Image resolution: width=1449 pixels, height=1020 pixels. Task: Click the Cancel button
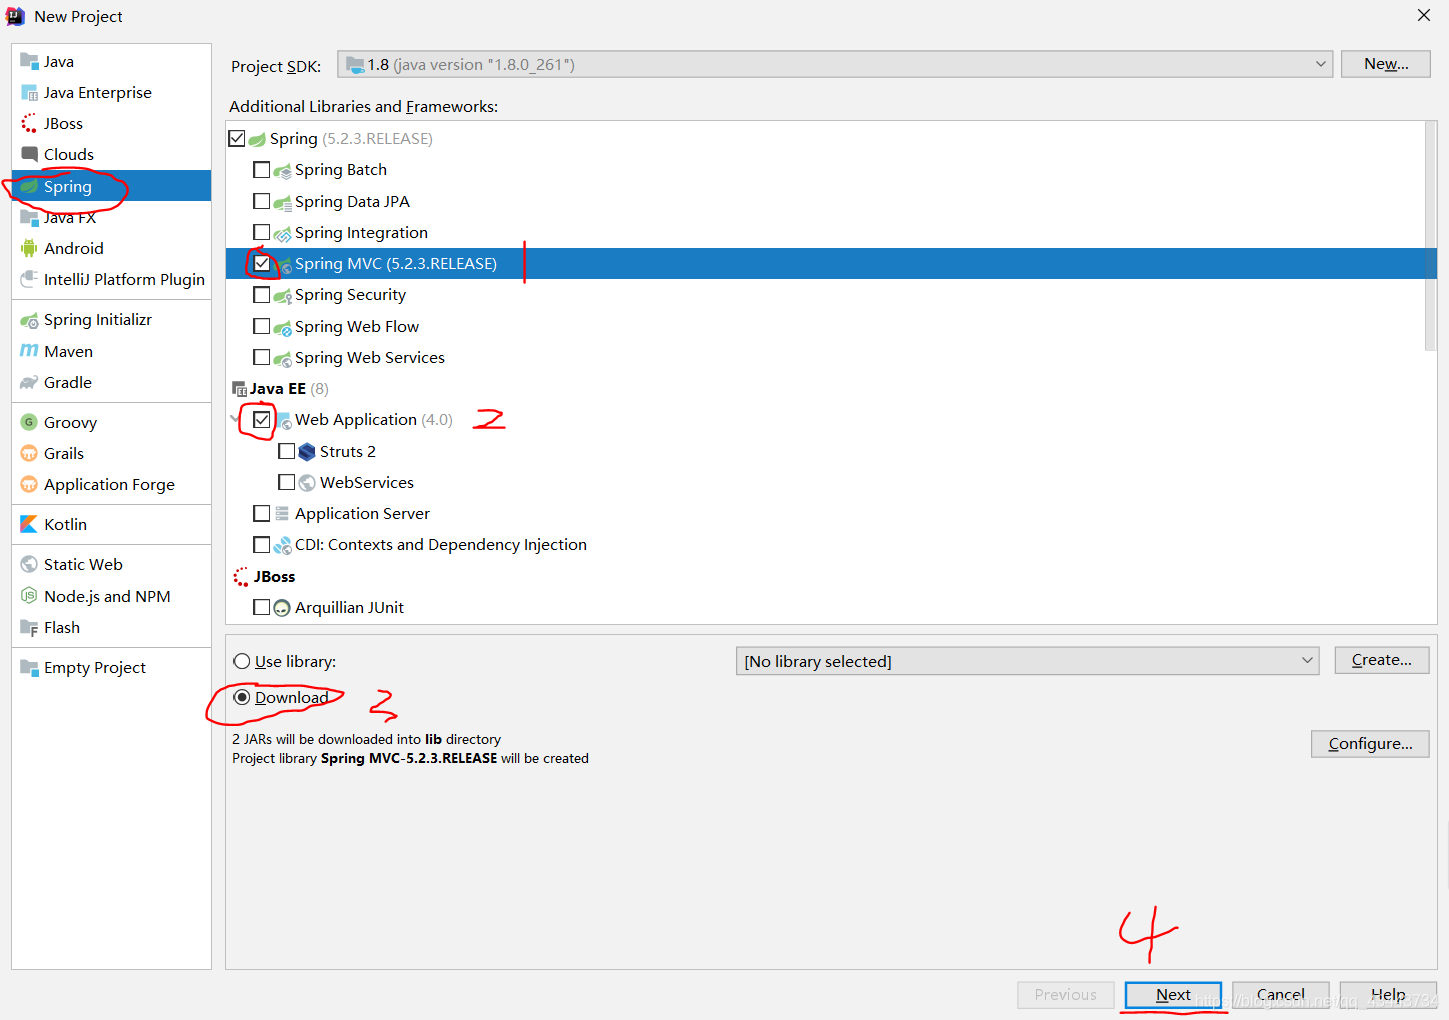point(1281,995)
